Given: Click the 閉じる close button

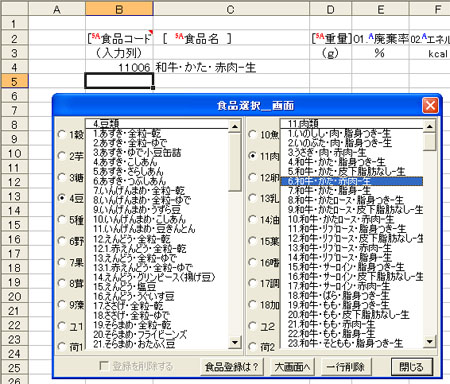Looking at the screenshot, I should coord(412,367).
